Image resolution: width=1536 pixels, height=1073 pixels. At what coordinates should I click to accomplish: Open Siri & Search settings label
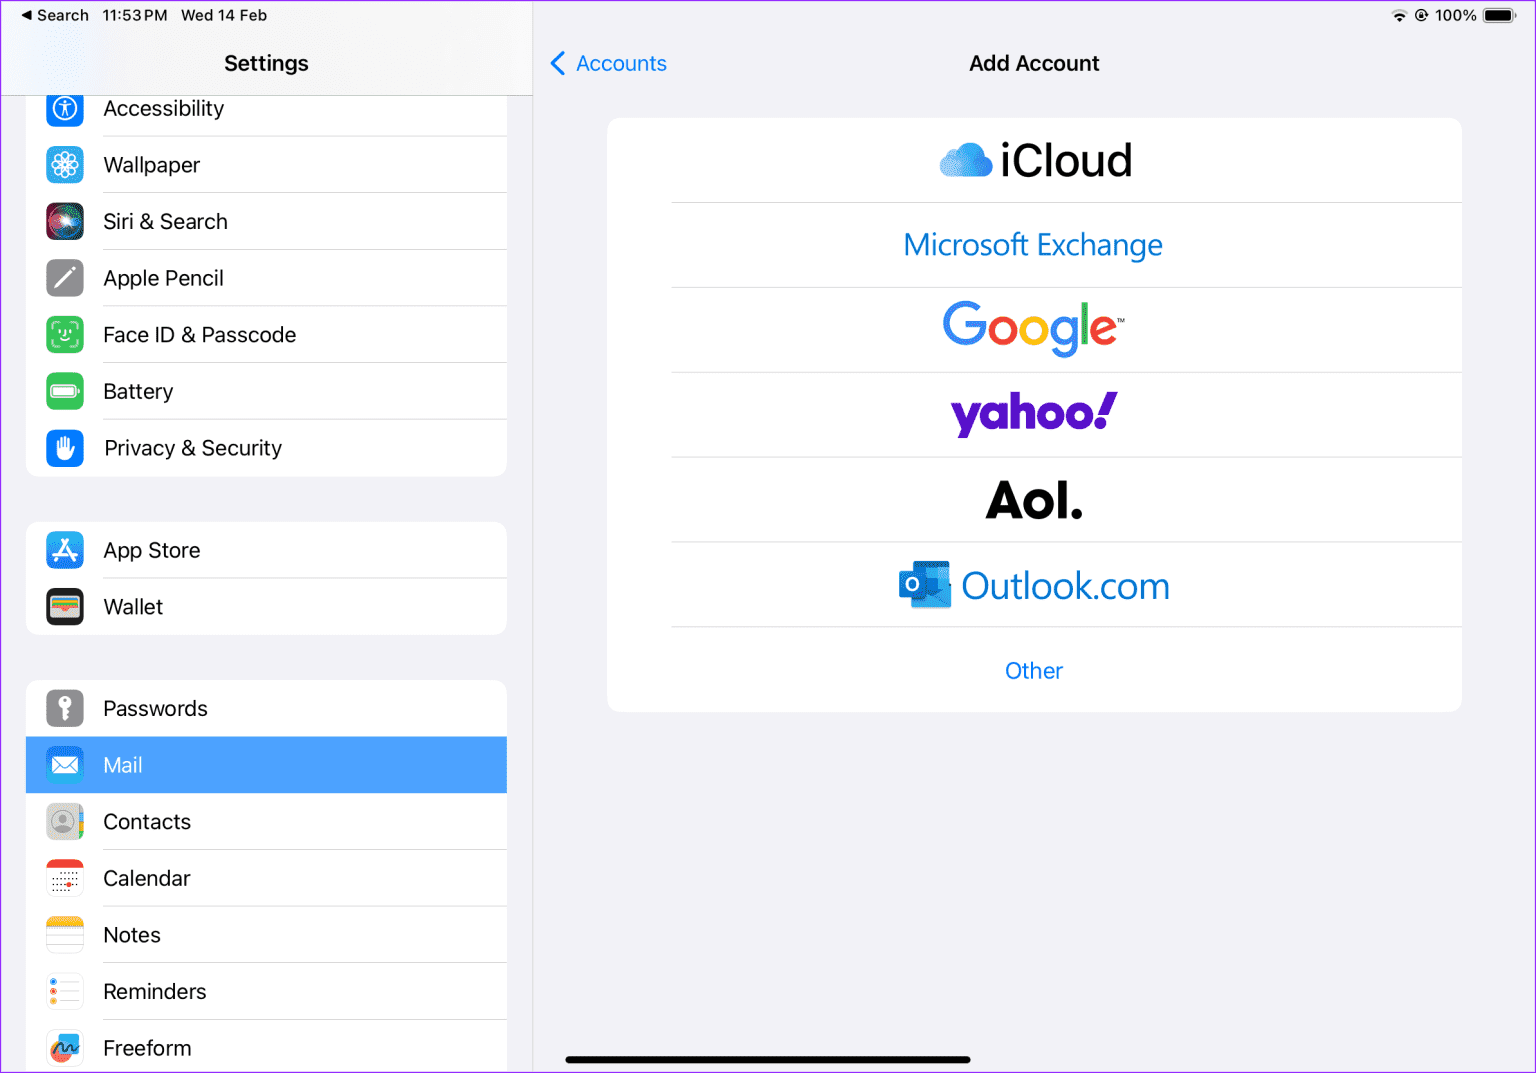166,221
